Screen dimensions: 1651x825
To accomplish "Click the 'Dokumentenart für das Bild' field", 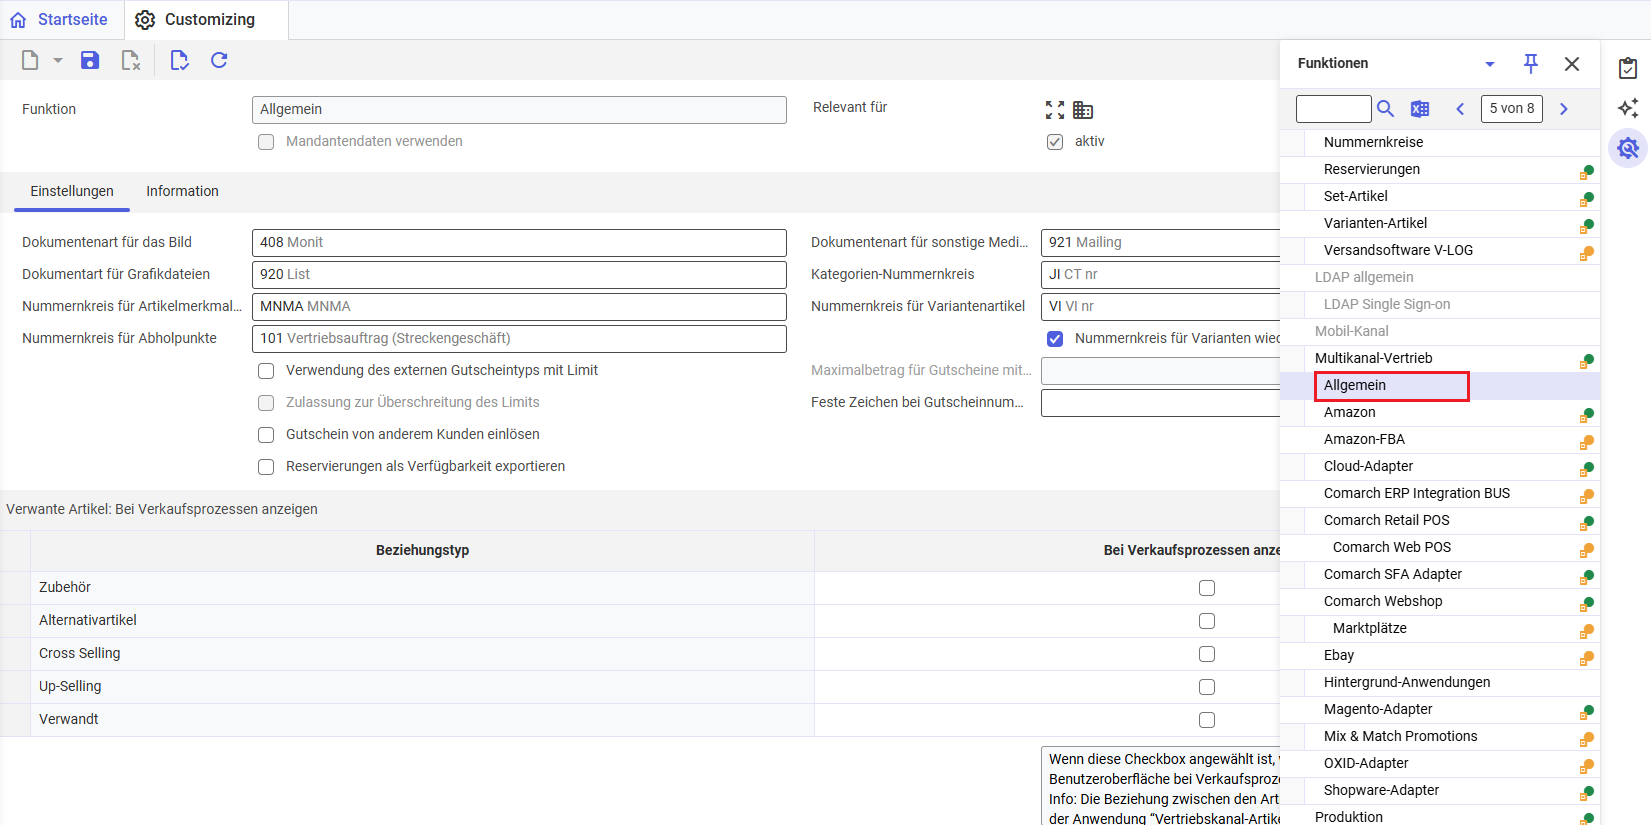I will (x=518, y=243).
